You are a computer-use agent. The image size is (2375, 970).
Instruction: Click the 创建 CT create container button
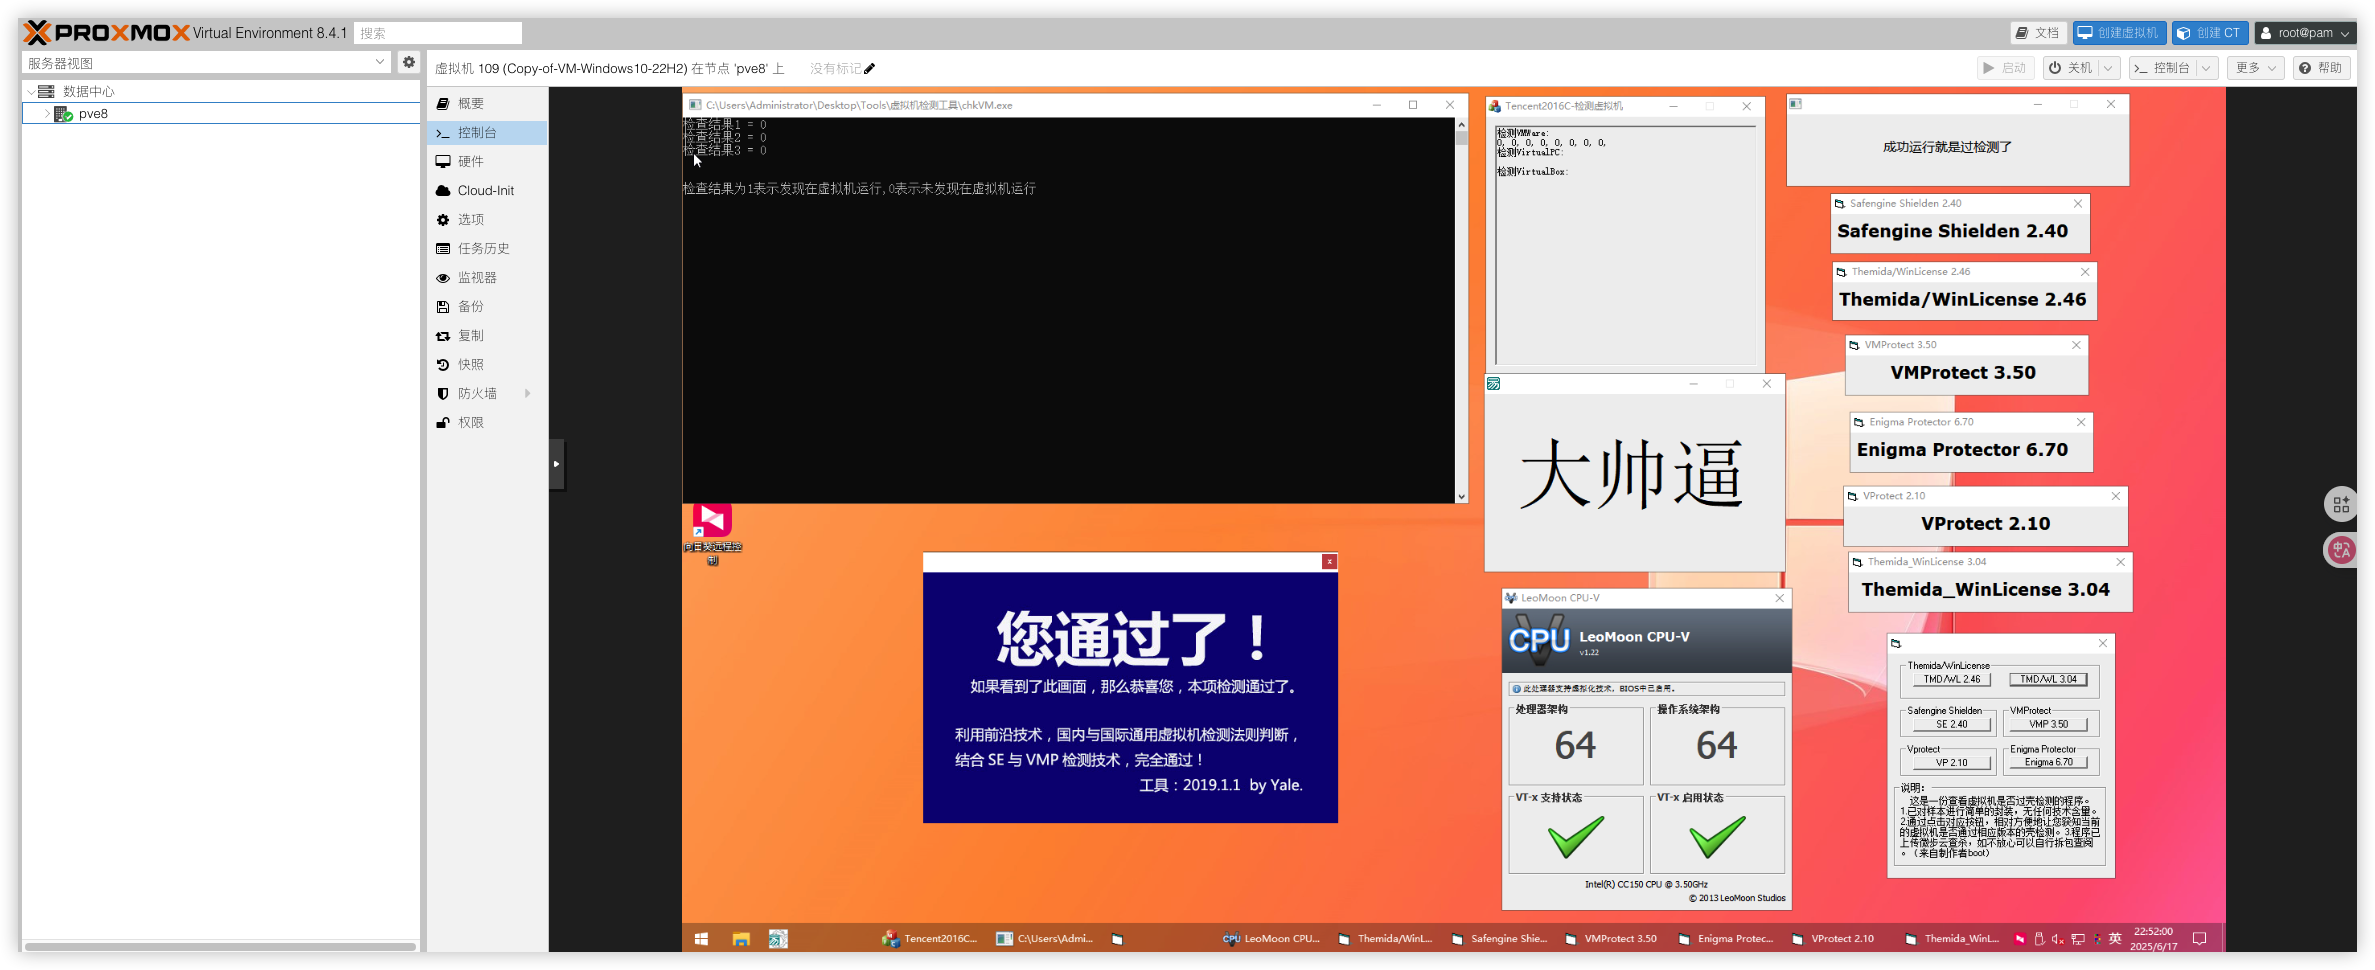pyautogui.click(x=2209, y=33)
